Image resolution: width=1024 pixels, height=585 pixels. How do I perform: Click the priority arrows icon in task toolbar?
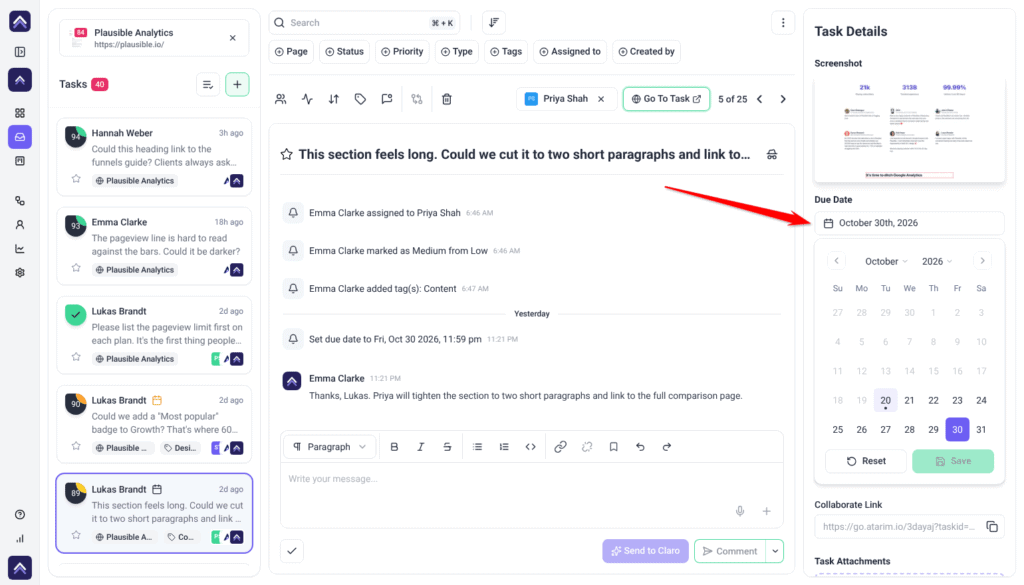coord(334,99)
